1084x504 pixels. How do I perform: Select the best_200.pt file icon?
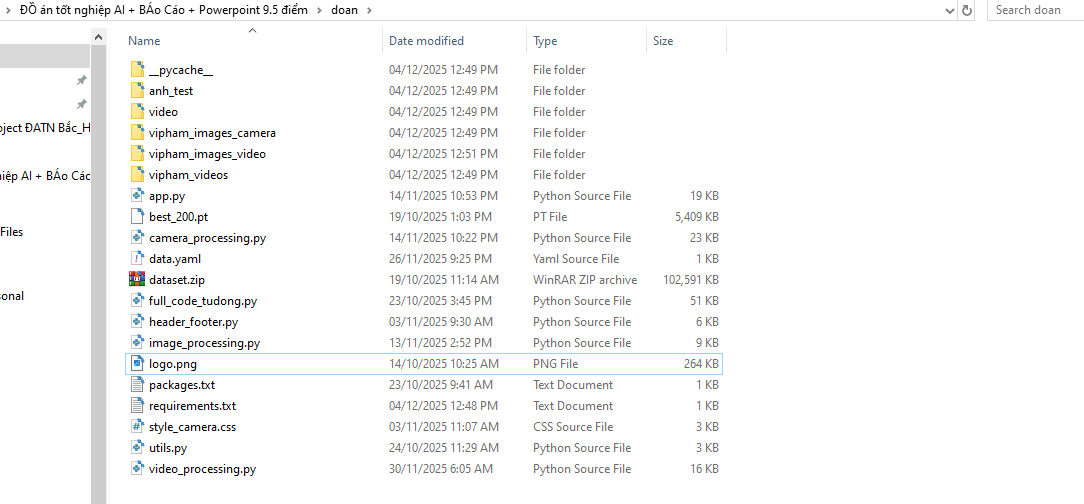point(138,217)
